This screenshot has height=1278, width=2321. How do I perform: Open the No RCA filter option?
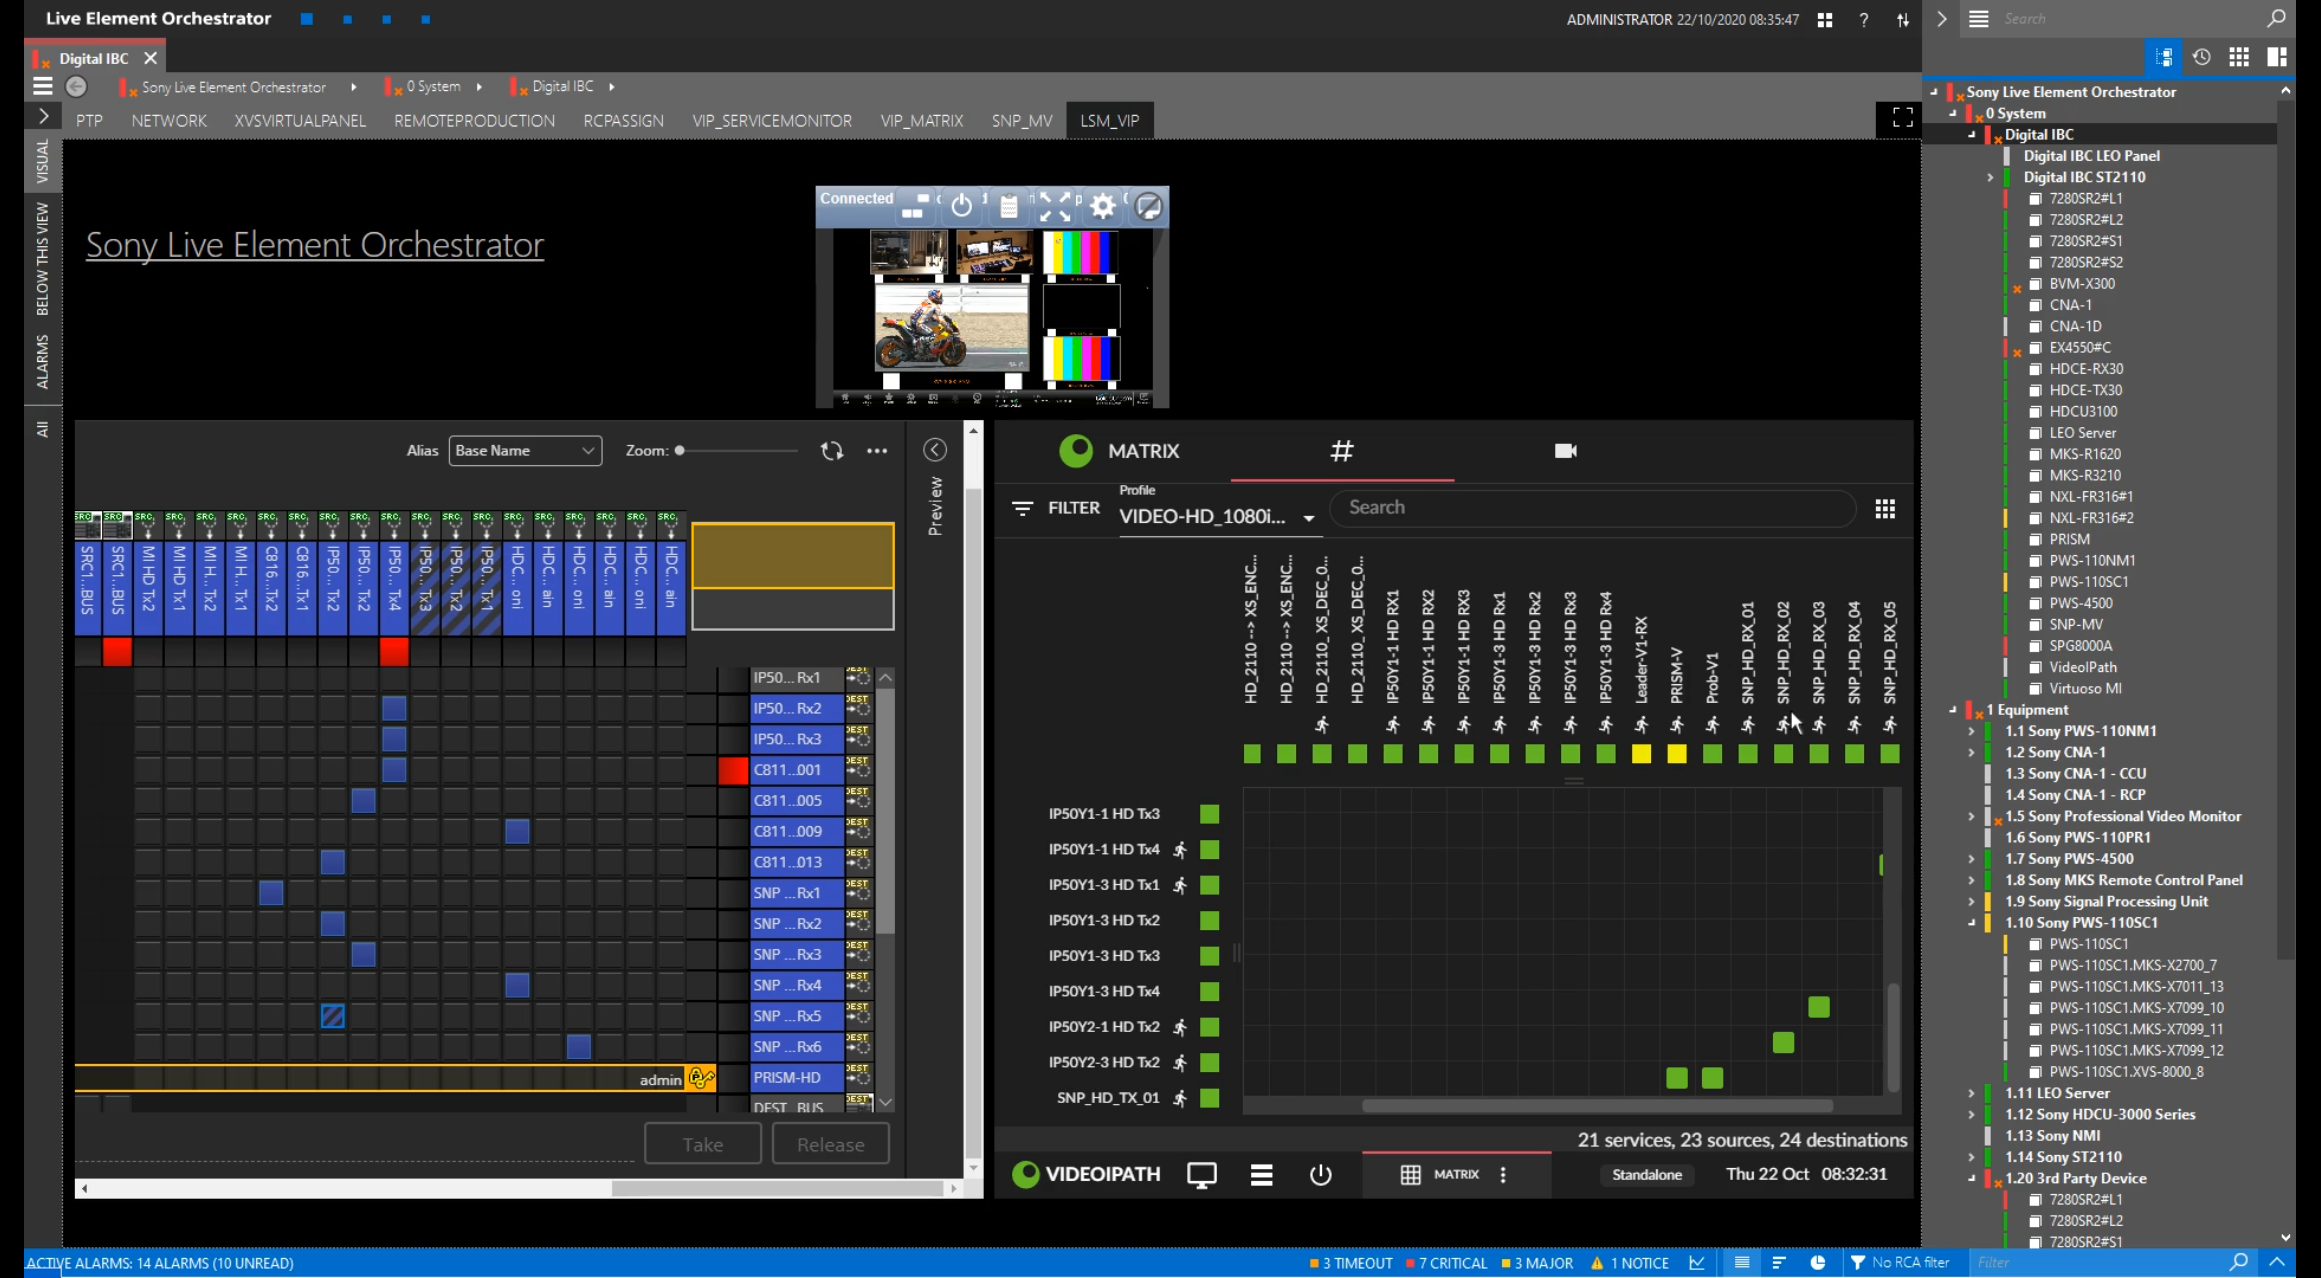[x=1900, y=1263]
